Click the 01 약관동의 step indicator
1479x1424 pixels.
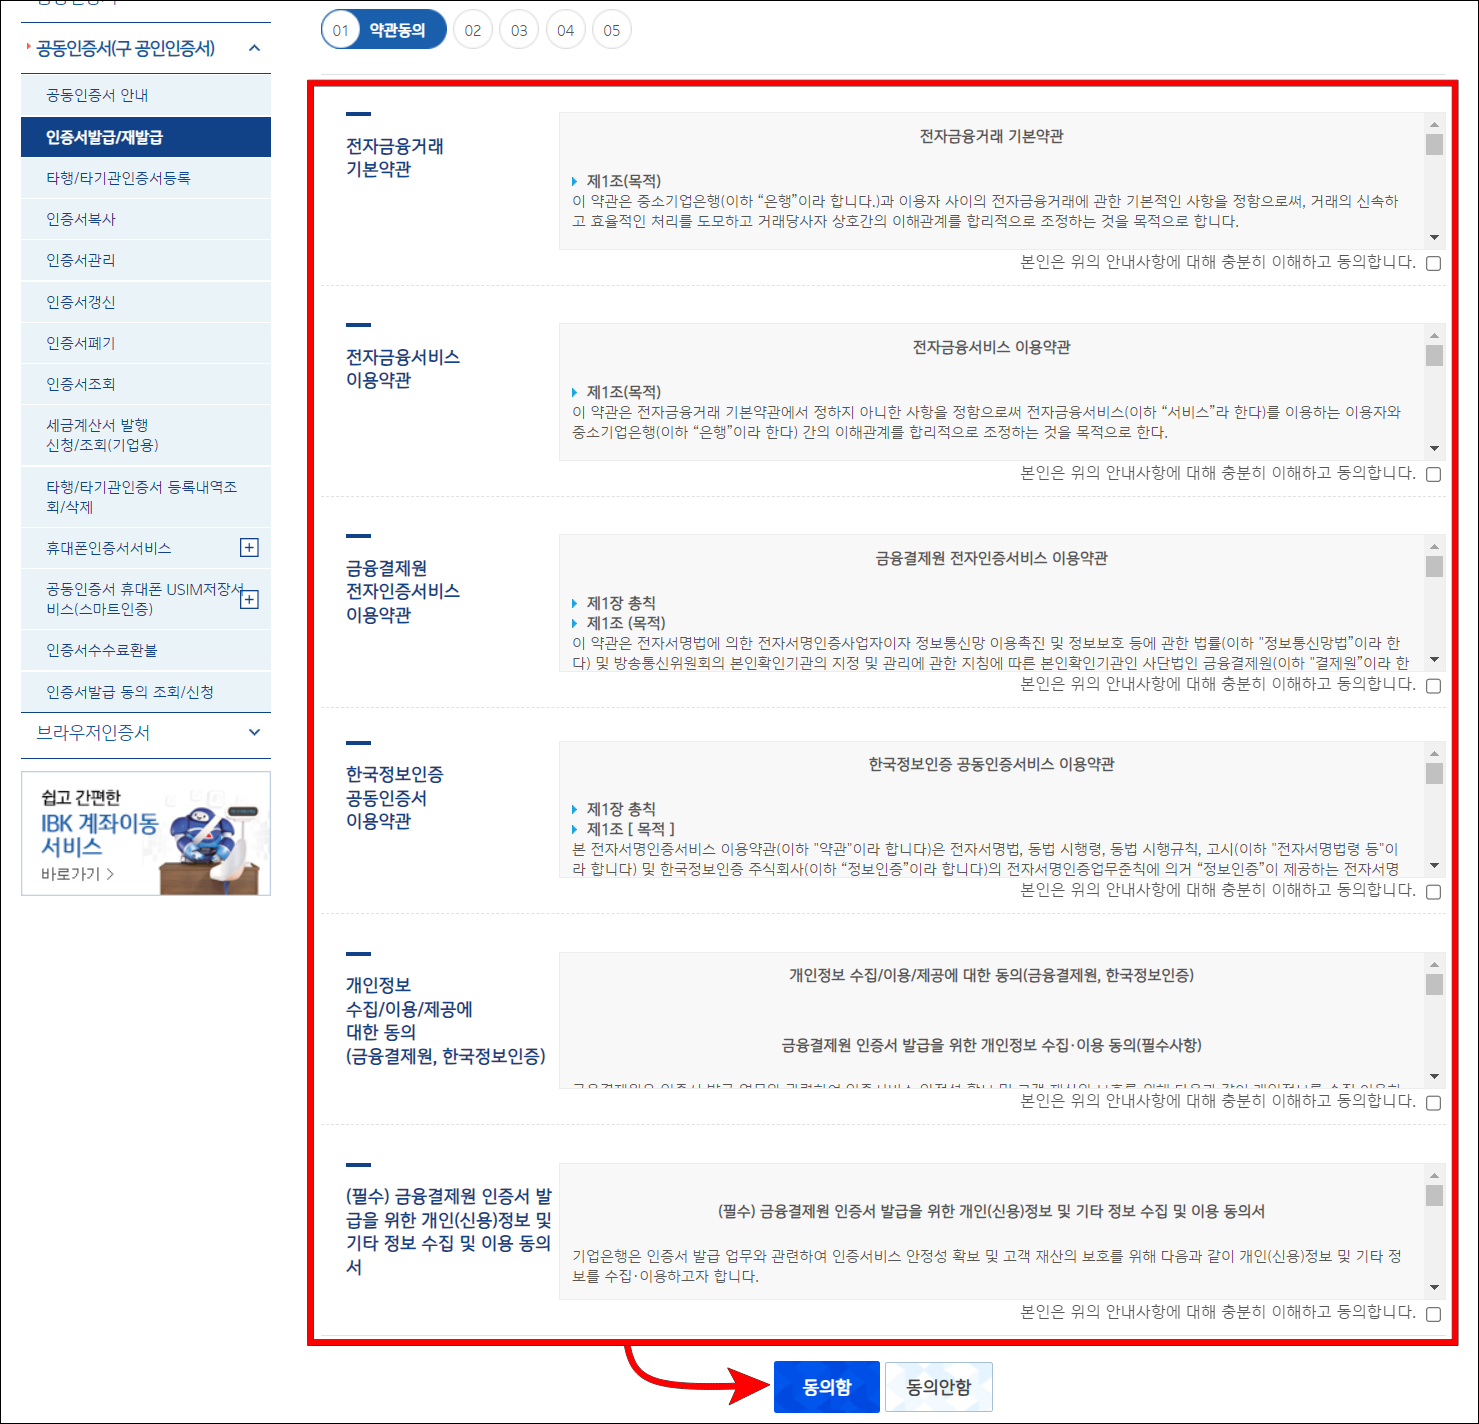383,29
